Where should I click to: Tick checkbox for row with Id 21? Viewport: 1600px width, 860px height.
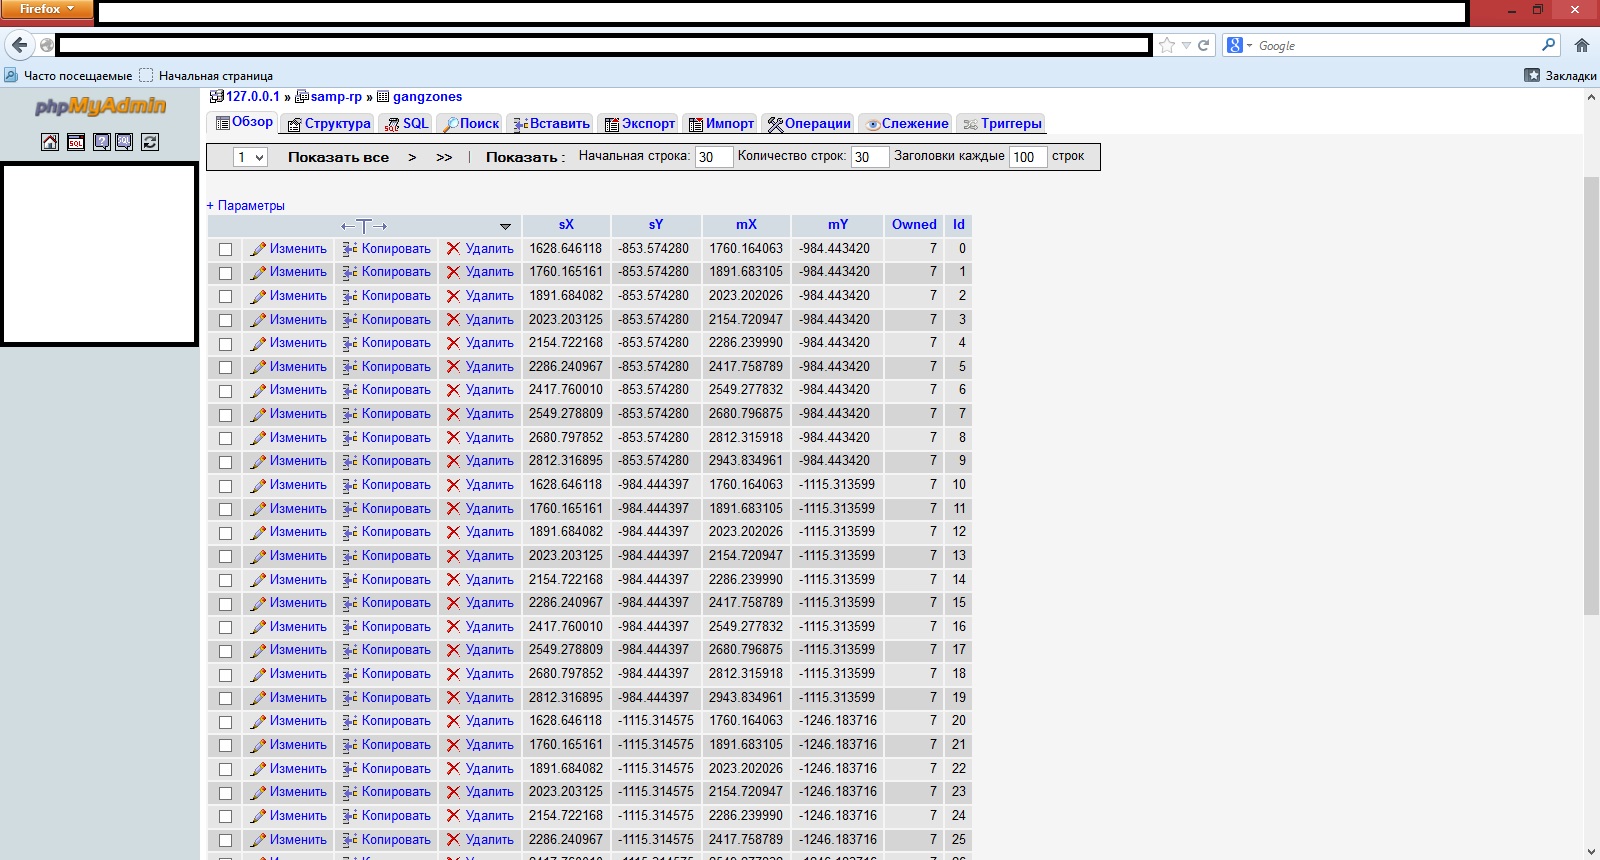click(225, 746)
